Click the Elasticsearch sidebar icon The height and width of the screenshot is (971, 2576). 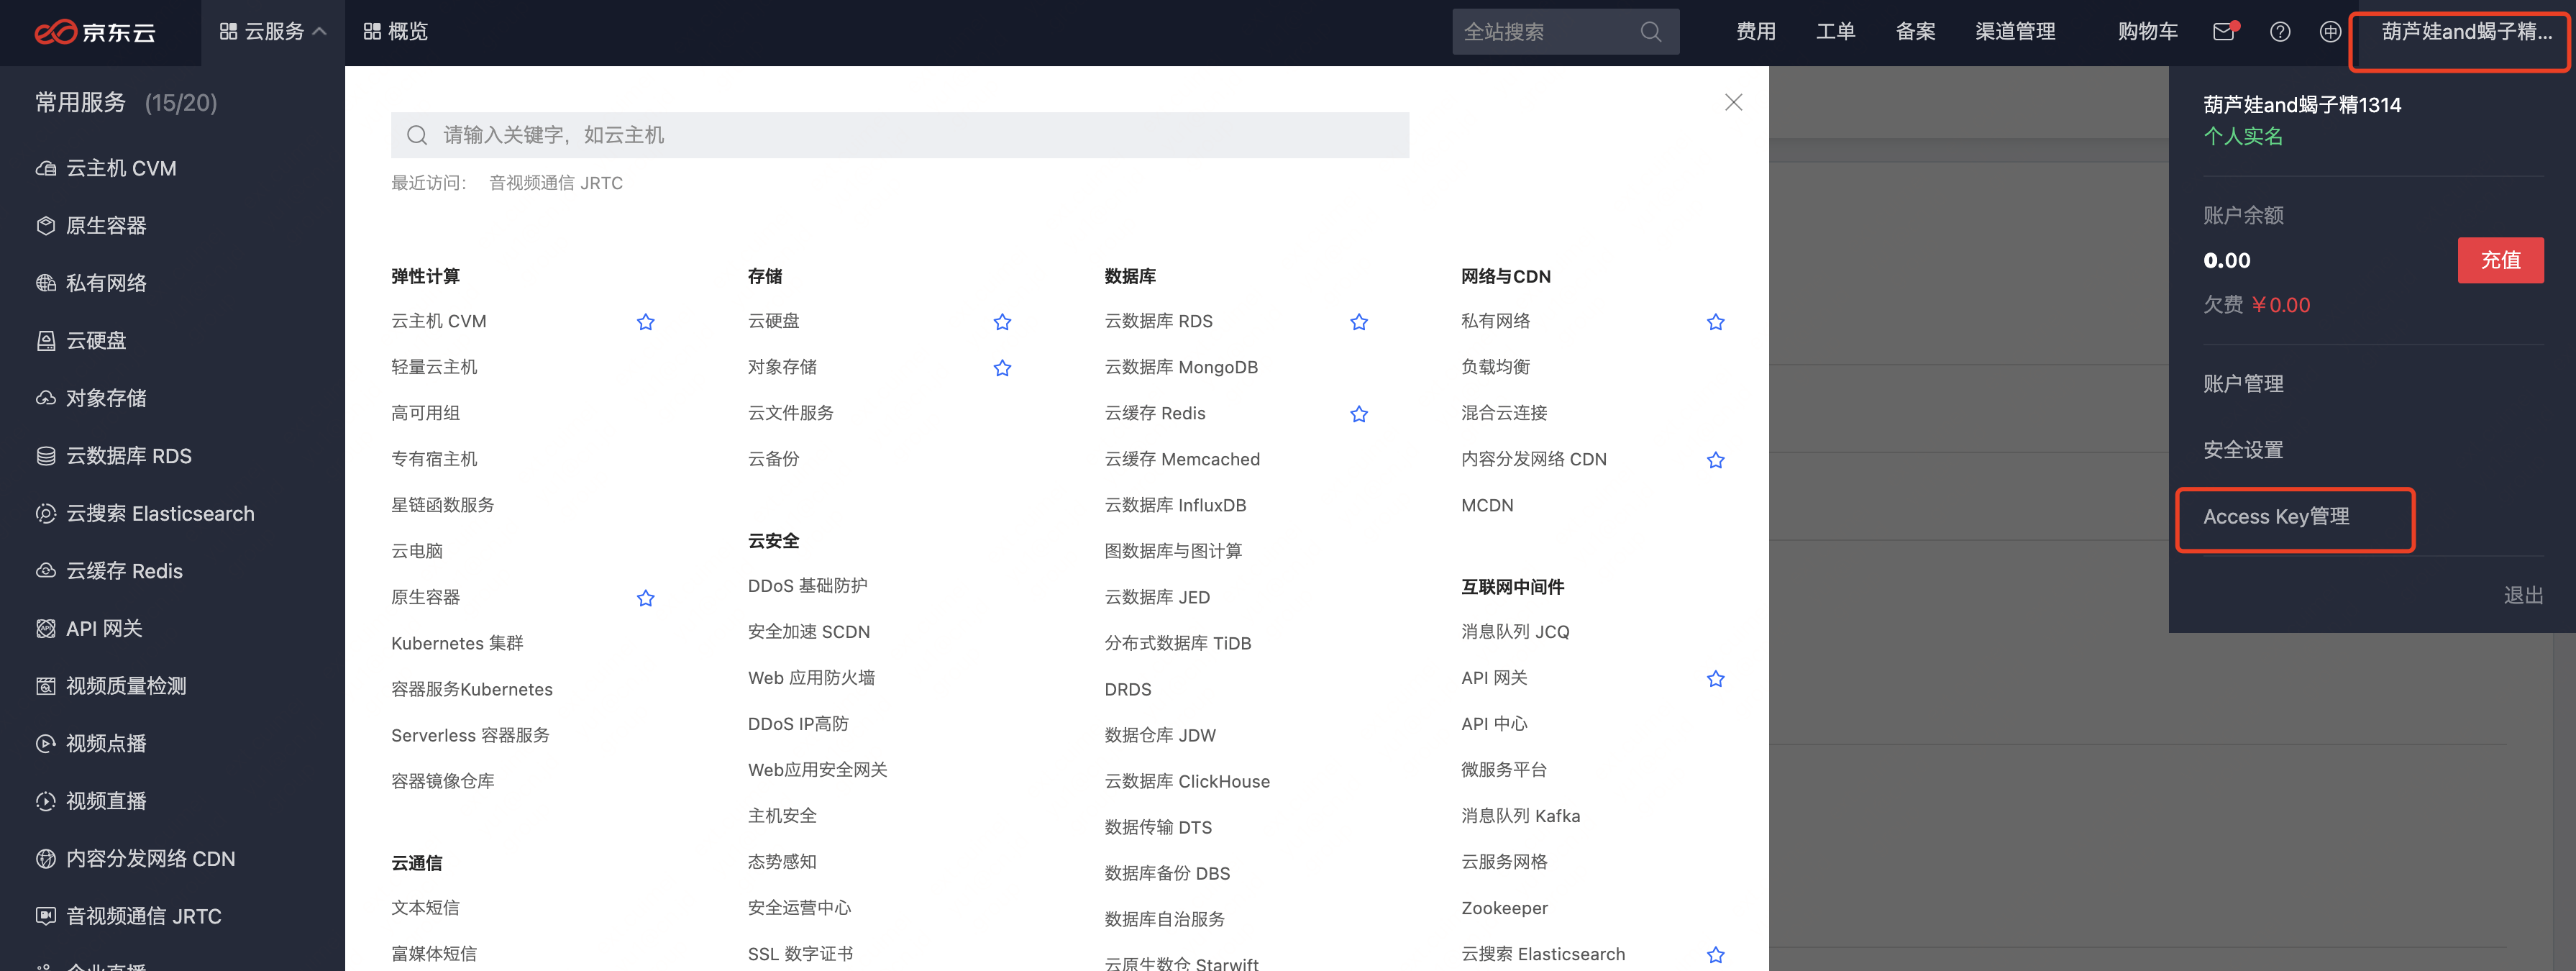tap(45, 514)
